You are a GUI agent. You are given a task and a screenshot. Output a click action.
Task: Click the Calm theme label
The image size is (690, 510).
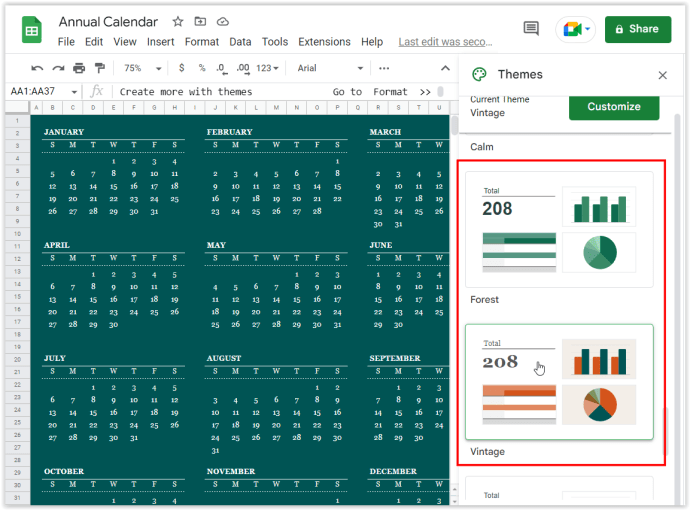482,147
